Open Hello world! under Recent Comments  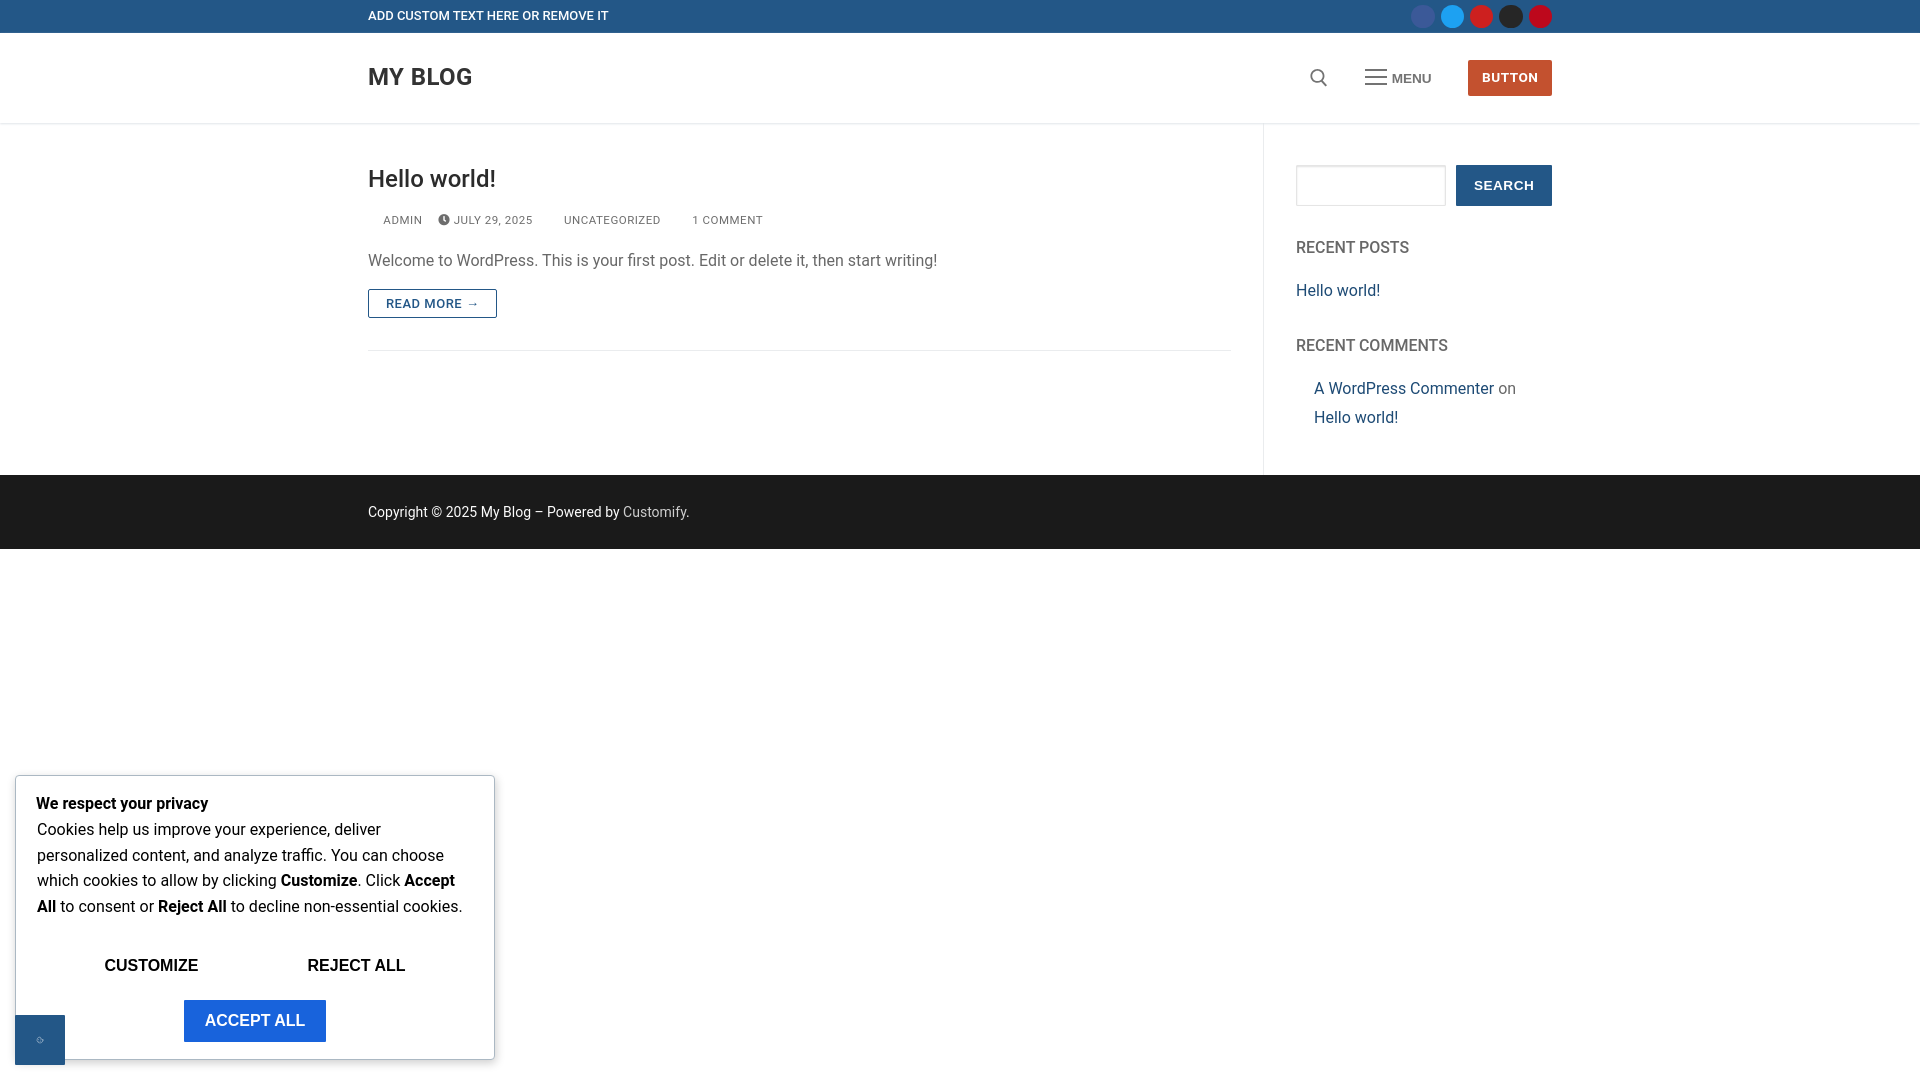(1356, 418)
